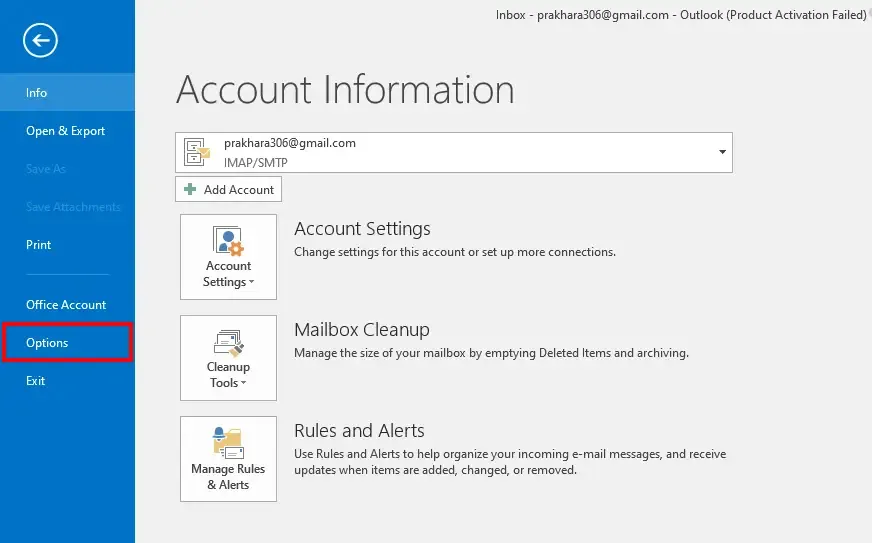Click 'Manage the size of your mailbox' description
Viewport: 872px width, 543px height.
(x=491, y=353)
